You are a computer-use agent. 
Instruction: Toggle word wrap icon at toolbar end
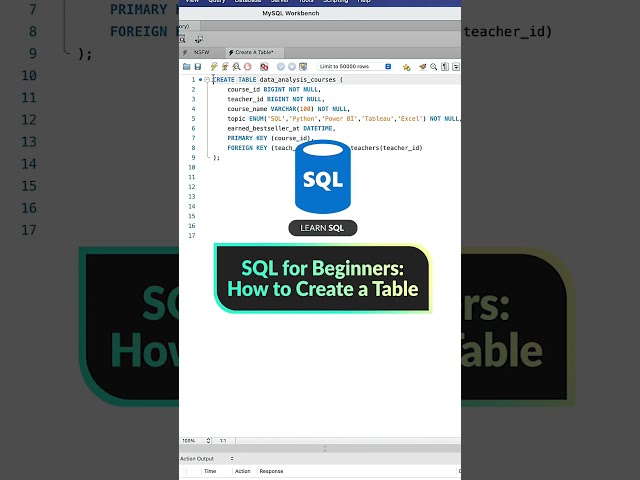pyautogui.click(x=456, y=67)
